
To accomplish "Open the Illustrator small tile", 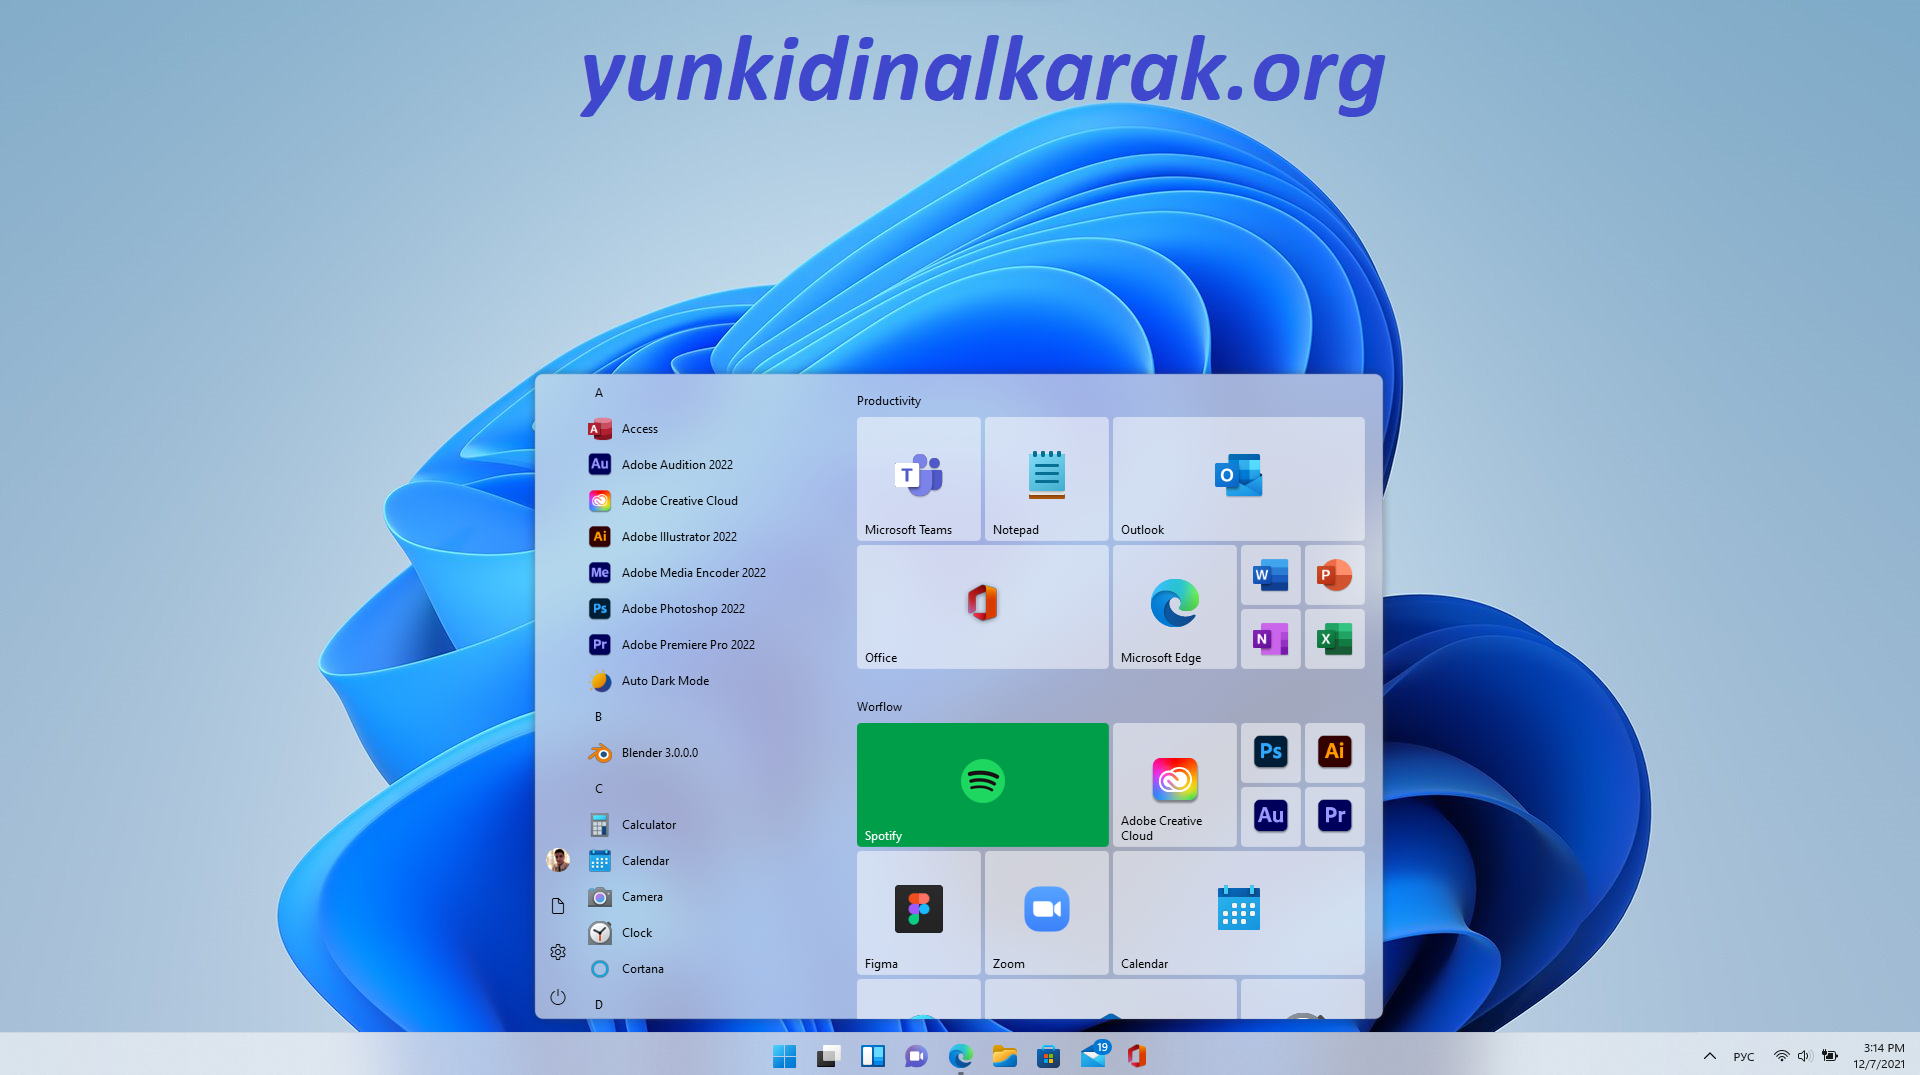I will pyautogui.click(x=1334, y=753).
